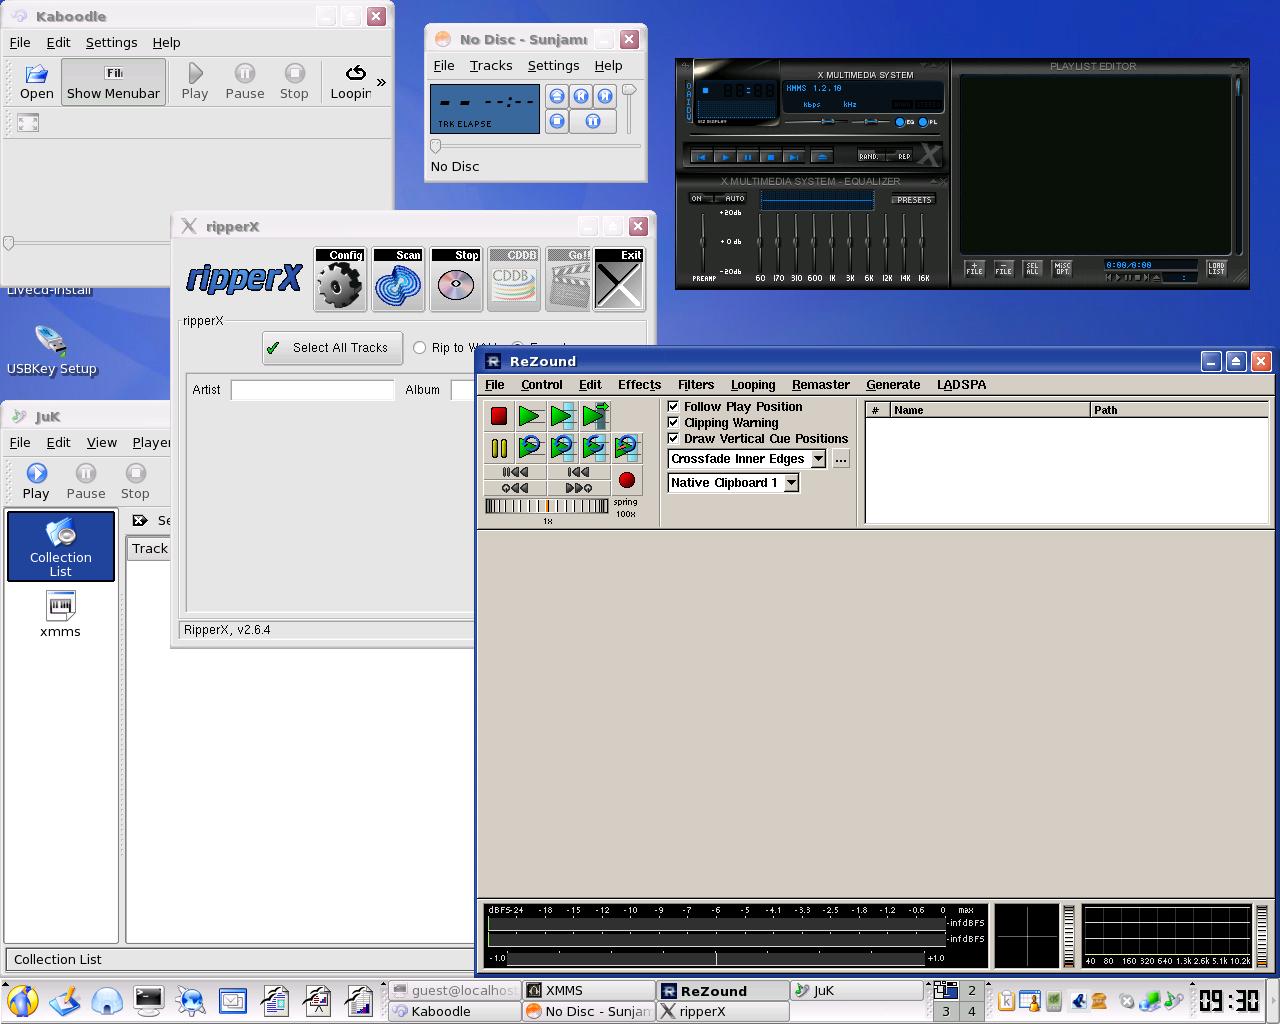Open ripperX Config gear icon
This screenshot has height=1024, width=1280.
[340, 280]
